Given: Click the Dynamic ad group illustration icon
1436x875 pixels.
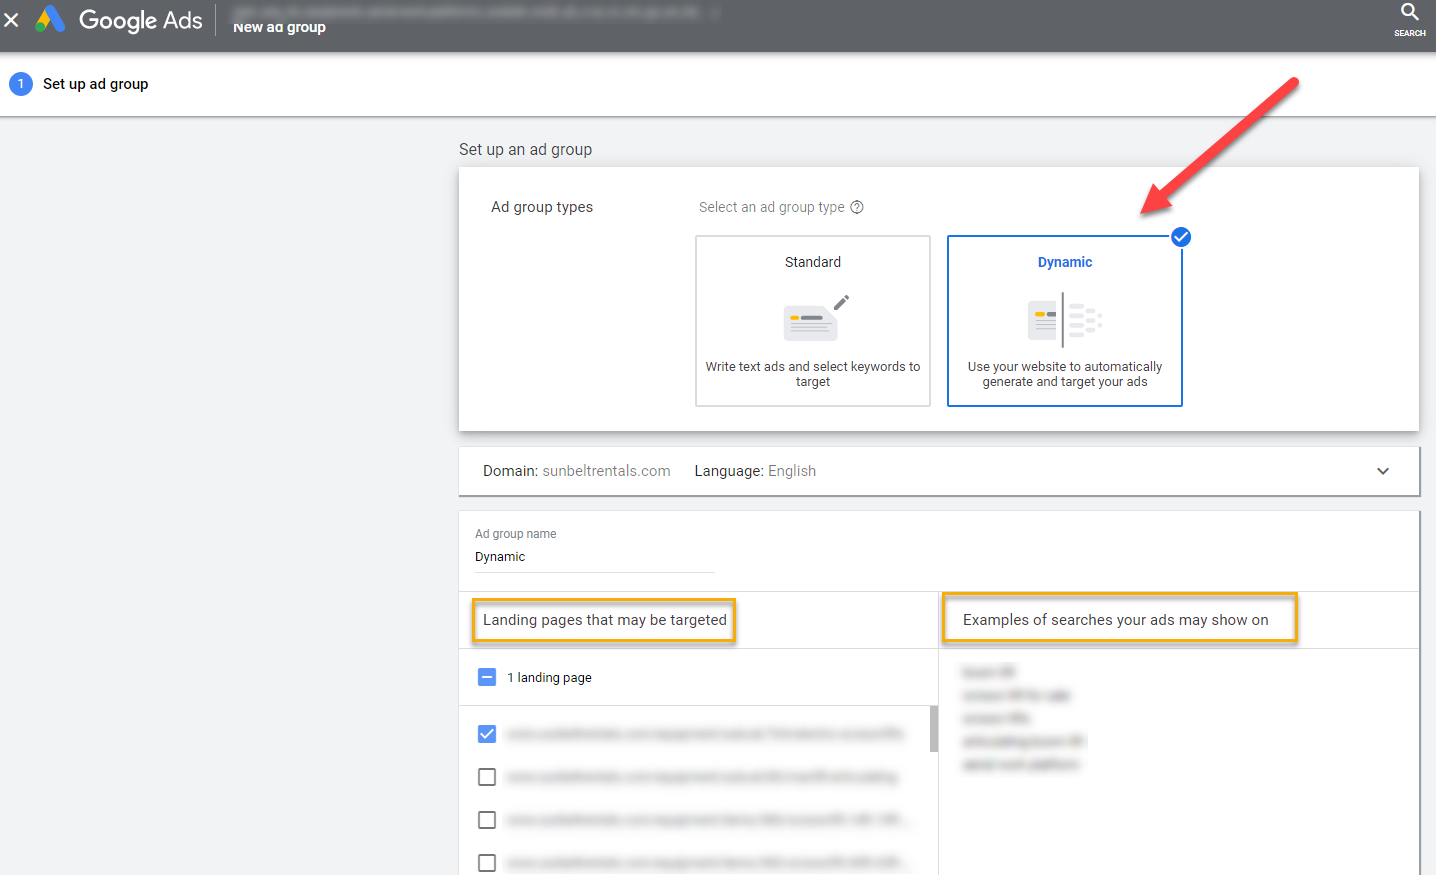Looking at the screenshot, I should point(1064,320).
